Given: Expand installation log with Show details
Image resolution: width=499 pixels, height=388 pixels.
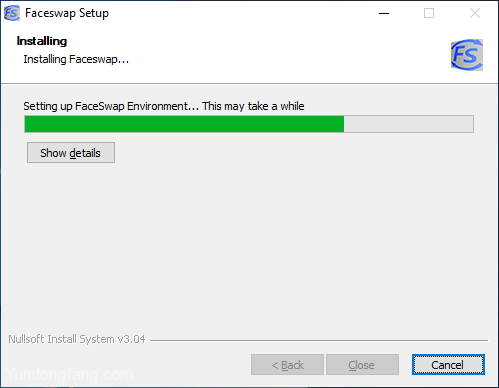Looking at the screenshot, I should 71,153.
